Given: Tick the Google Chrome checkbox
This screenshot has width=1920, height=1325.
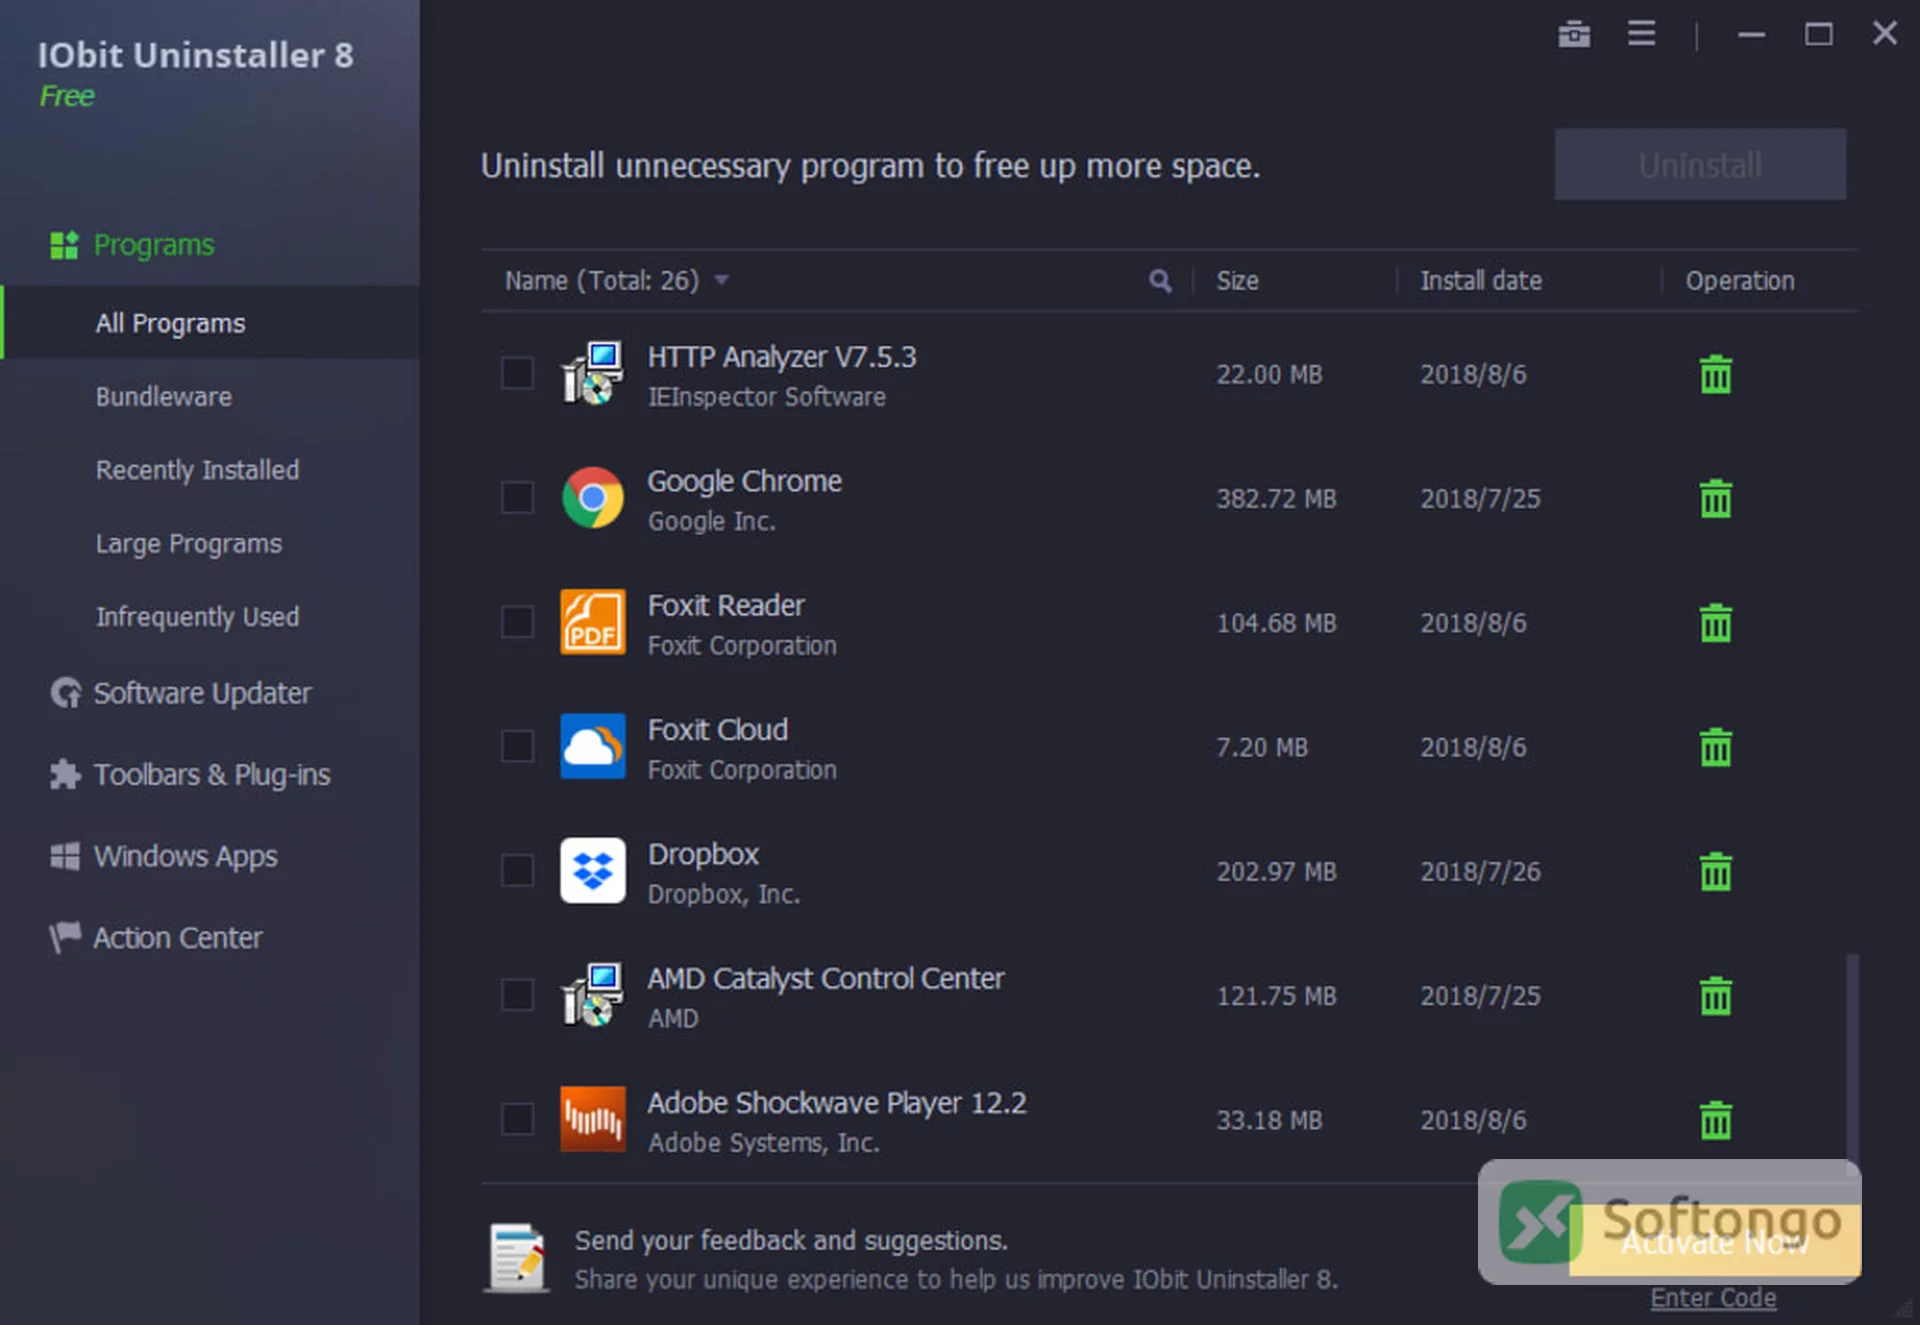Looking at the screenshot, I should click(517, 497).
